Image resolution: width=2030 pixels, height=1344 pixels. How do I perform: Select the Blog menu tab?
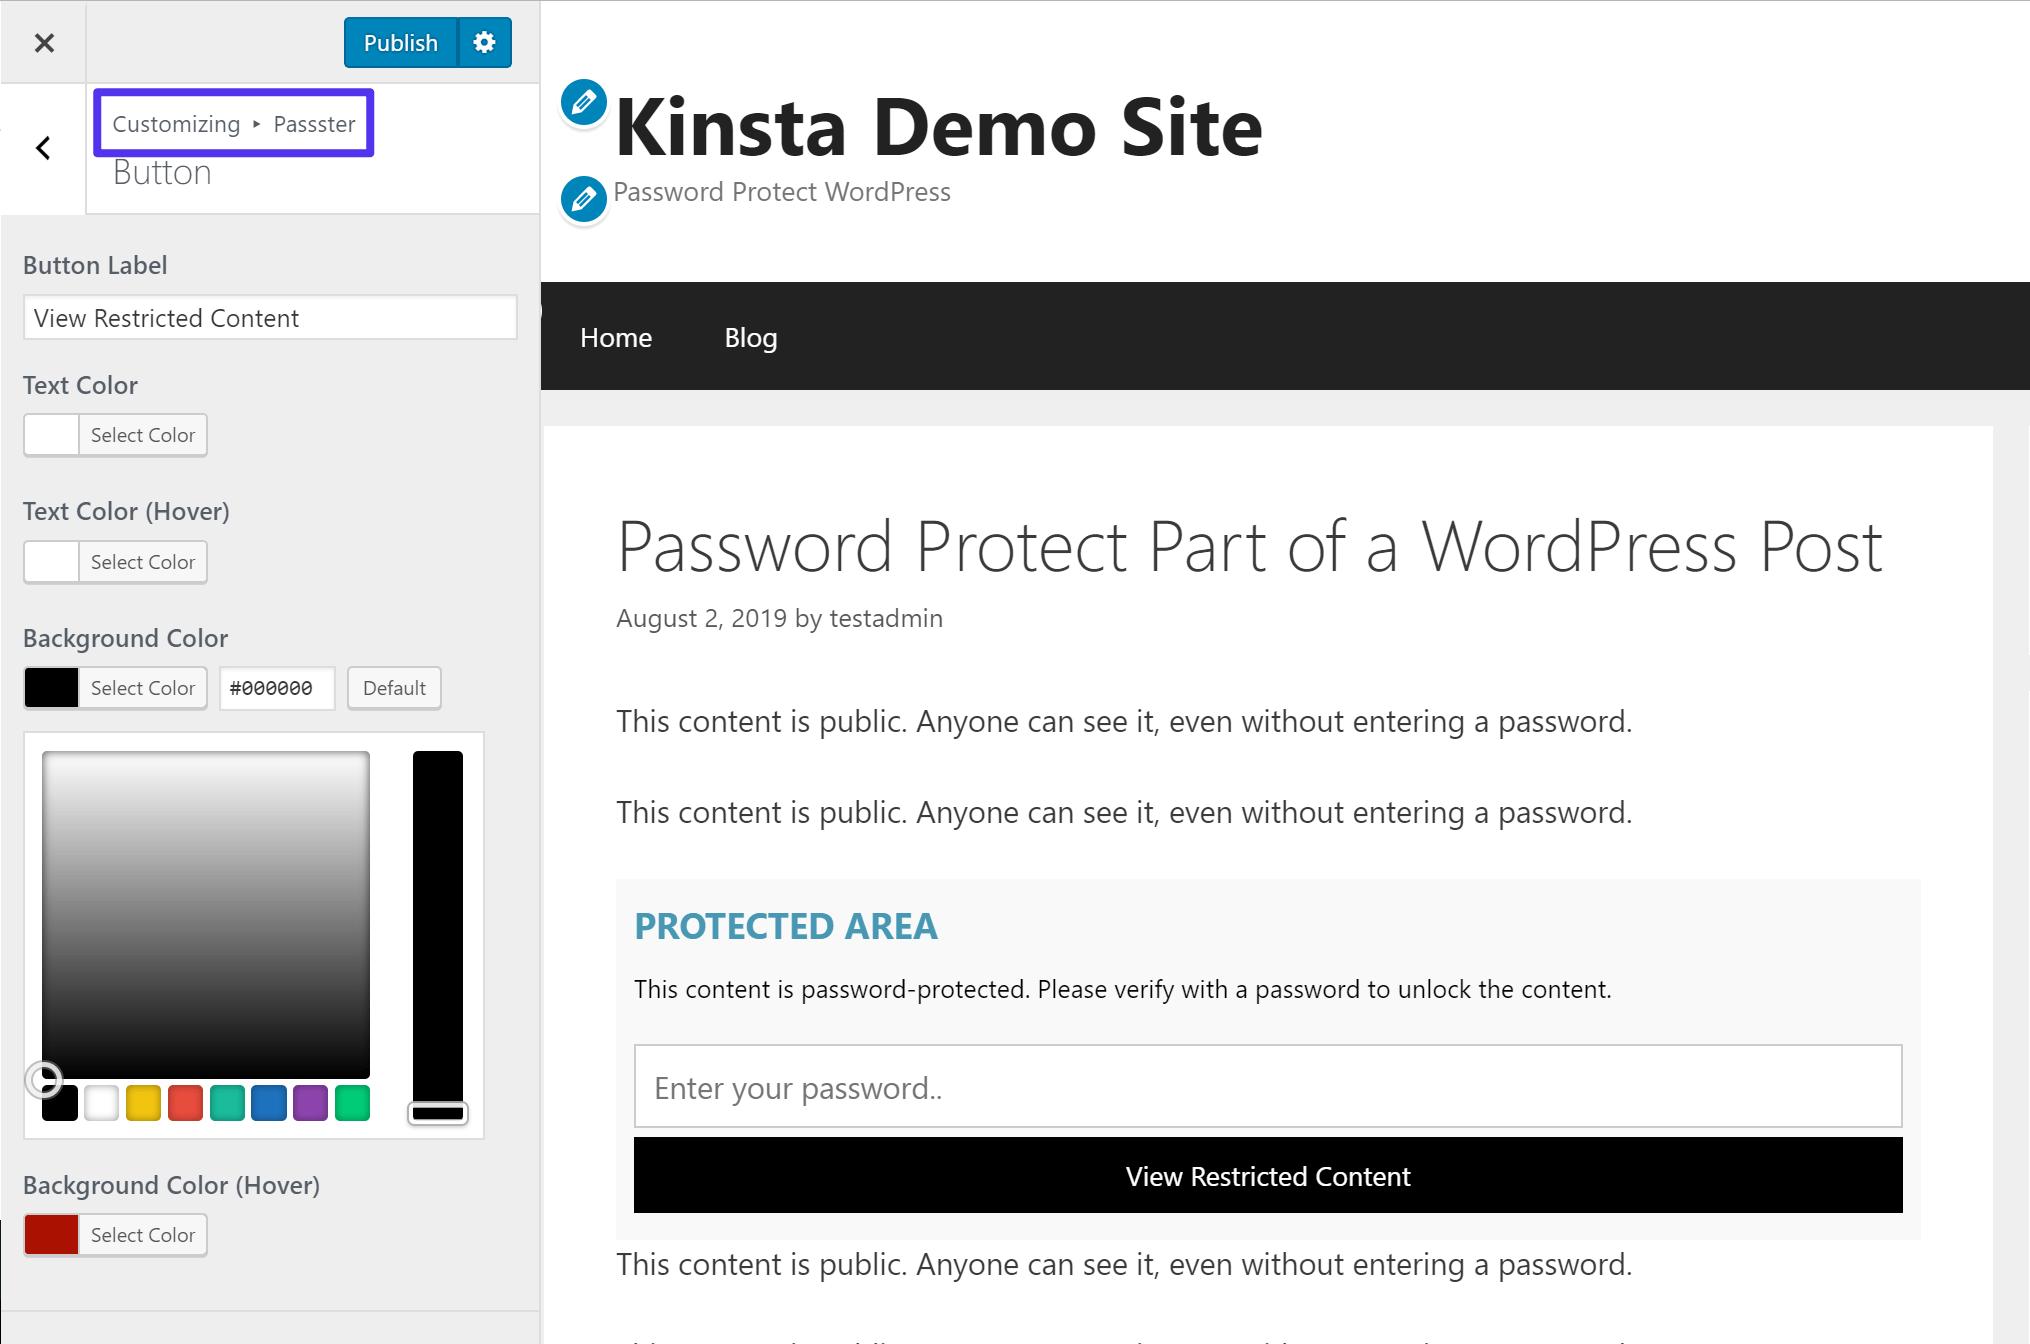[751, 334]
